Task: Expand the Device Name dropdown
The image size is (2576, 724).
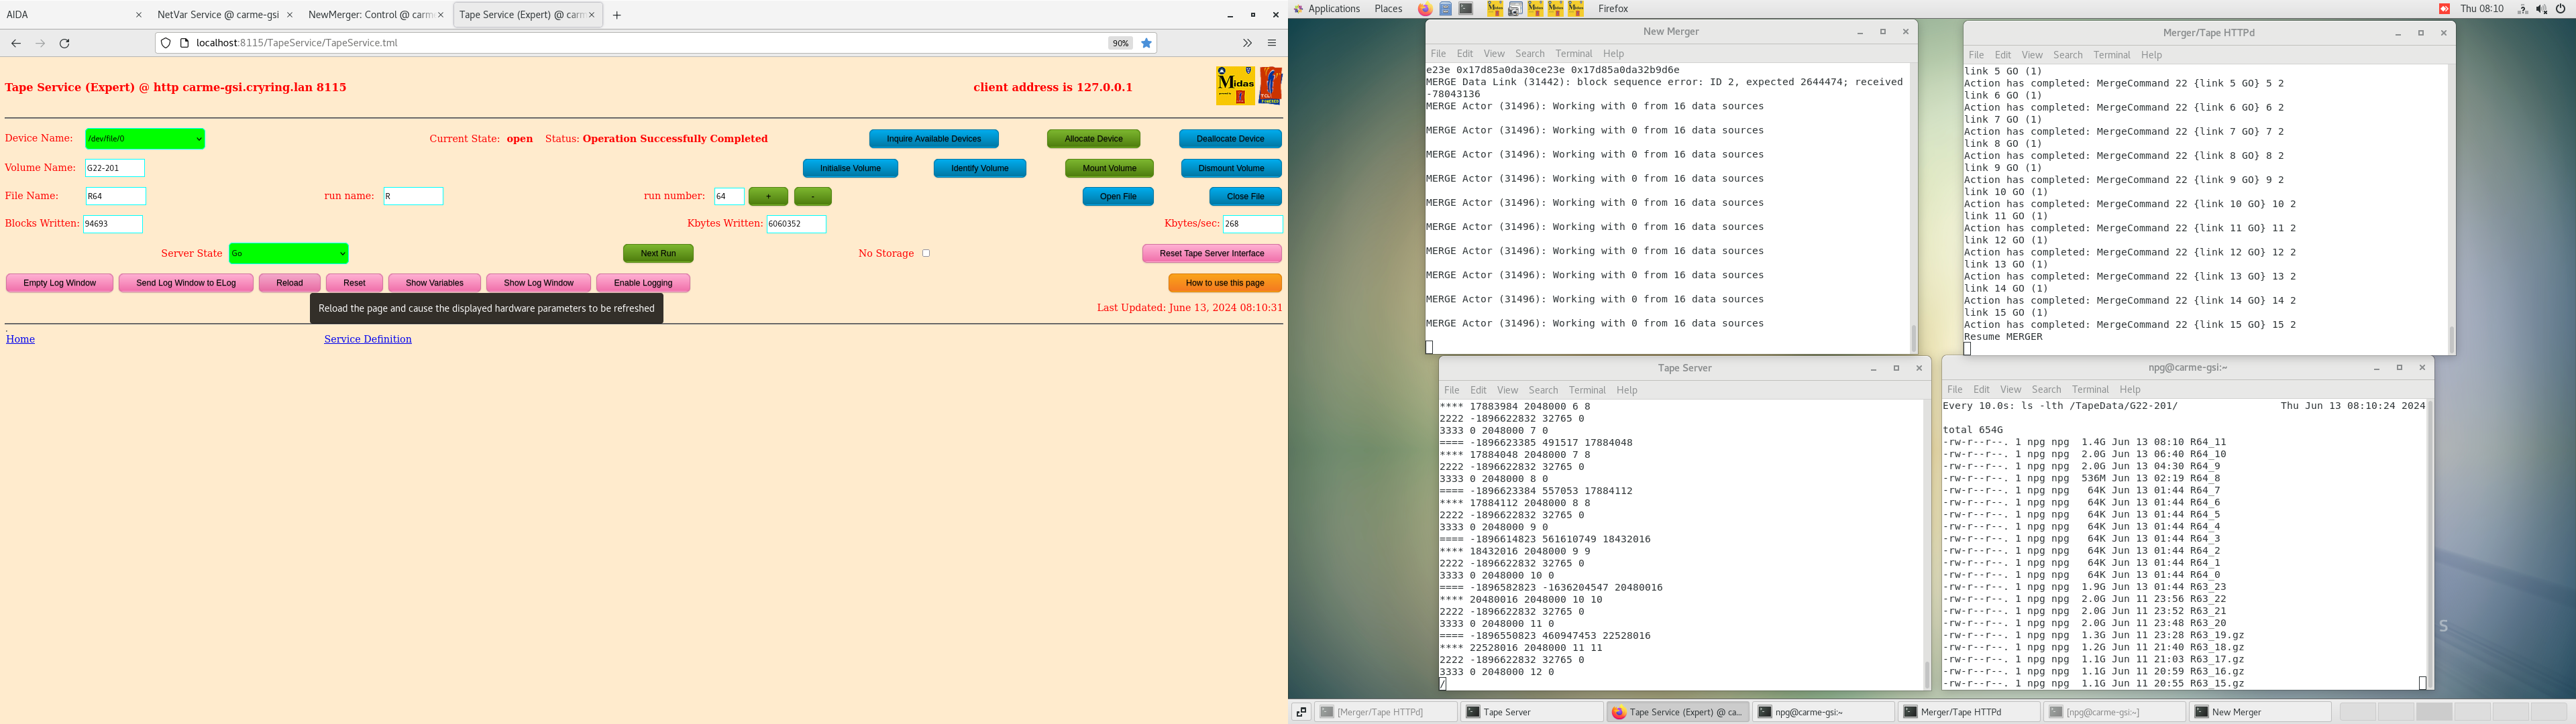Action: click(x=145, y=139)
